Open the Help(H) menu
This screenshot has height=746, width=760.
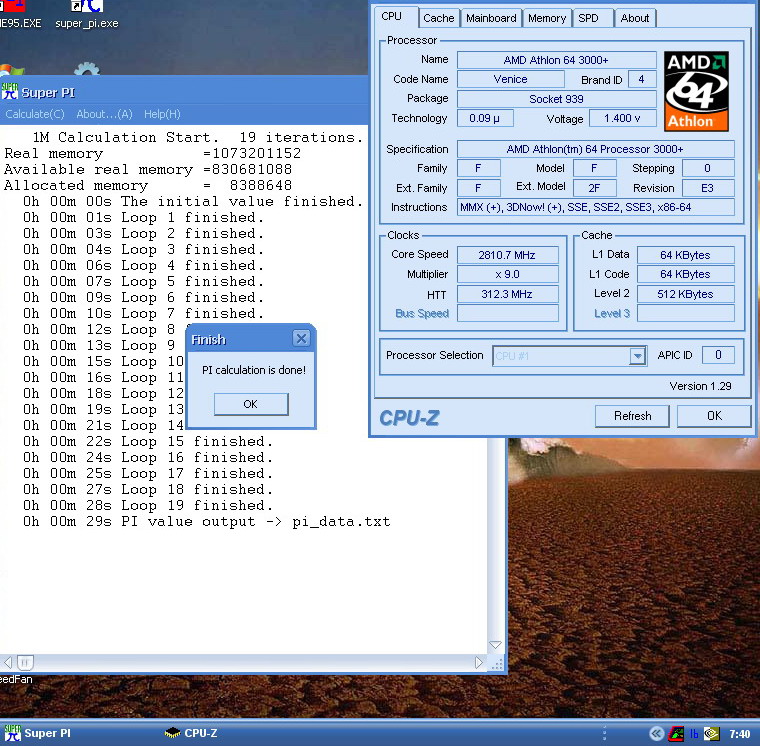(x=162, y=114)
